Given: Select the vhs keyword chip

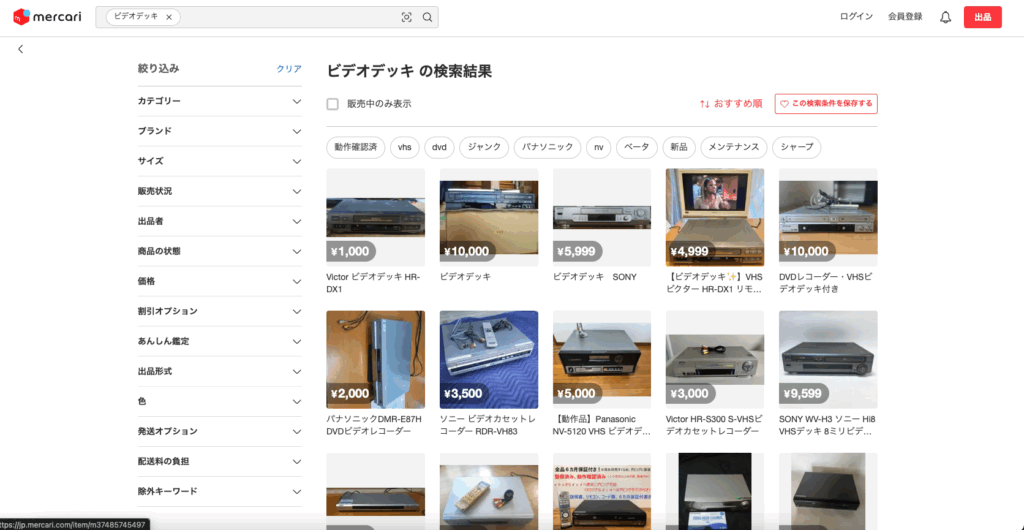Looking at the screenshot, I should click(405, 148).
